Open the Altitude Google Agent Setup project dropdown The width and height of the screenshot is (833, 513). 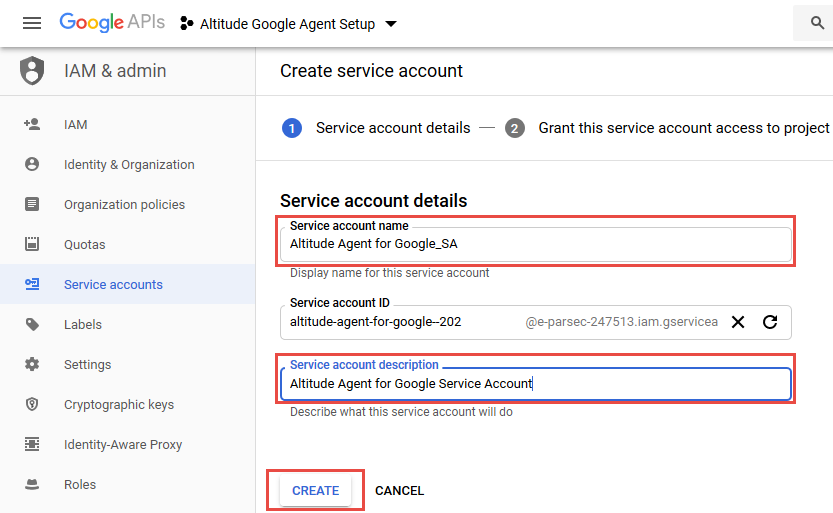288,24
